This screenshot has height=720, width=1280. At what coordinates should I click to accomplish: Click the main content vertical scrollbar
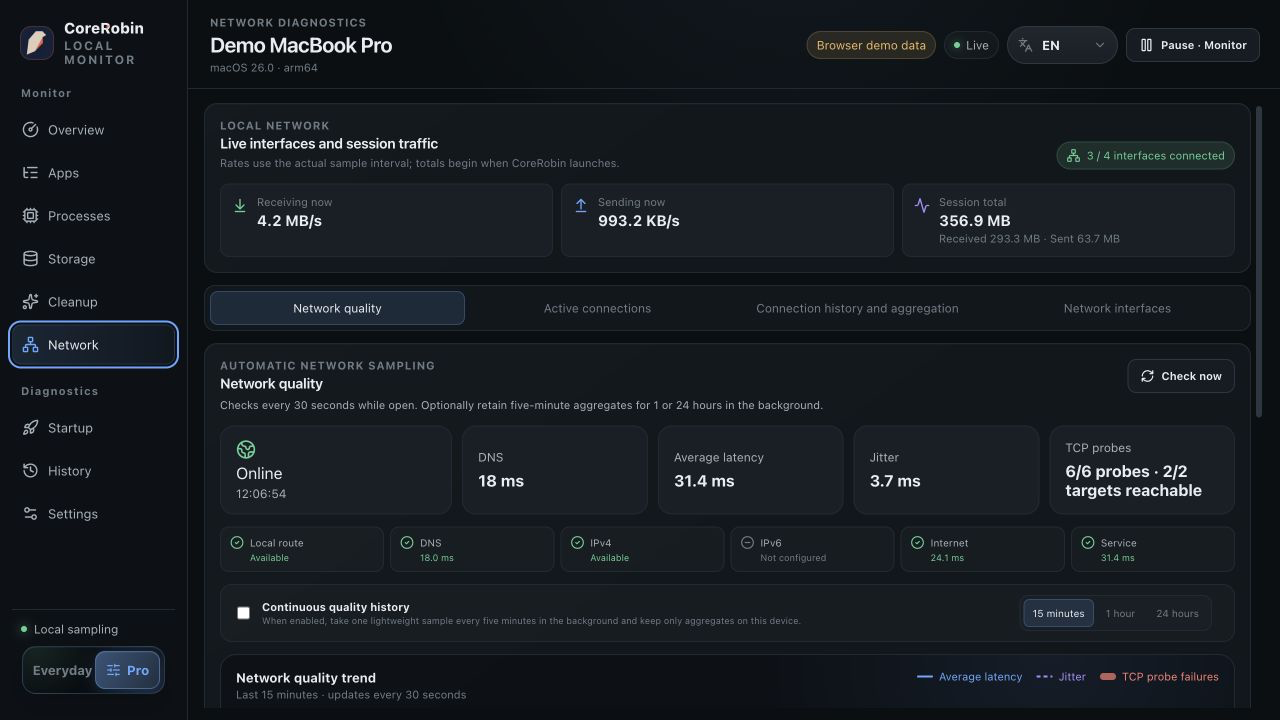(x=1259, y=262)
